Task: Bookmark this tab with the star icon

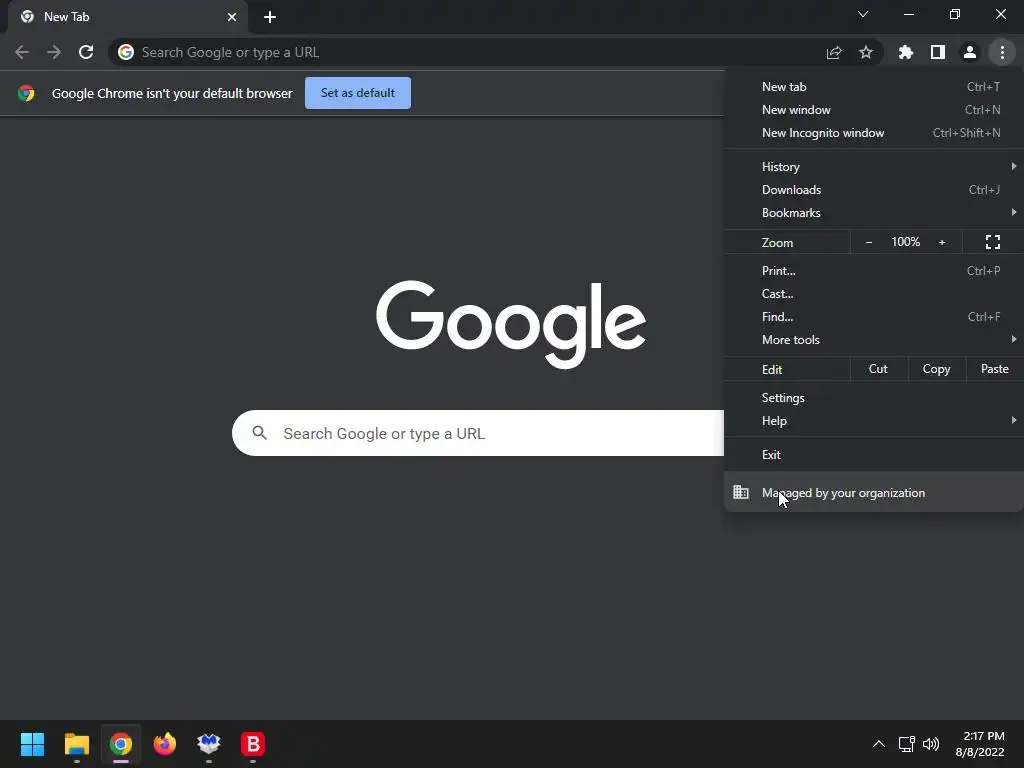Action: (866, 52)
